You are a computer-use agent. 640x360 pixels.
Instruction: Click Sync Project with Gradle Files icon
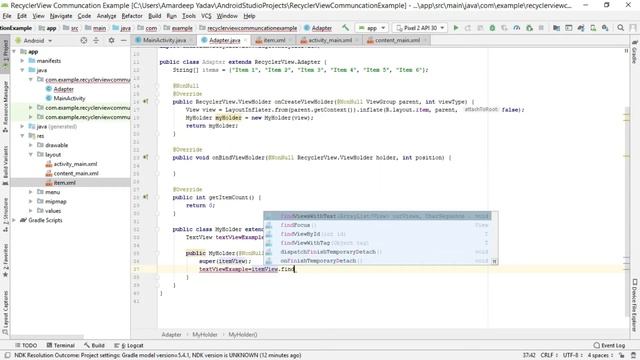click(x=581, y=28)
